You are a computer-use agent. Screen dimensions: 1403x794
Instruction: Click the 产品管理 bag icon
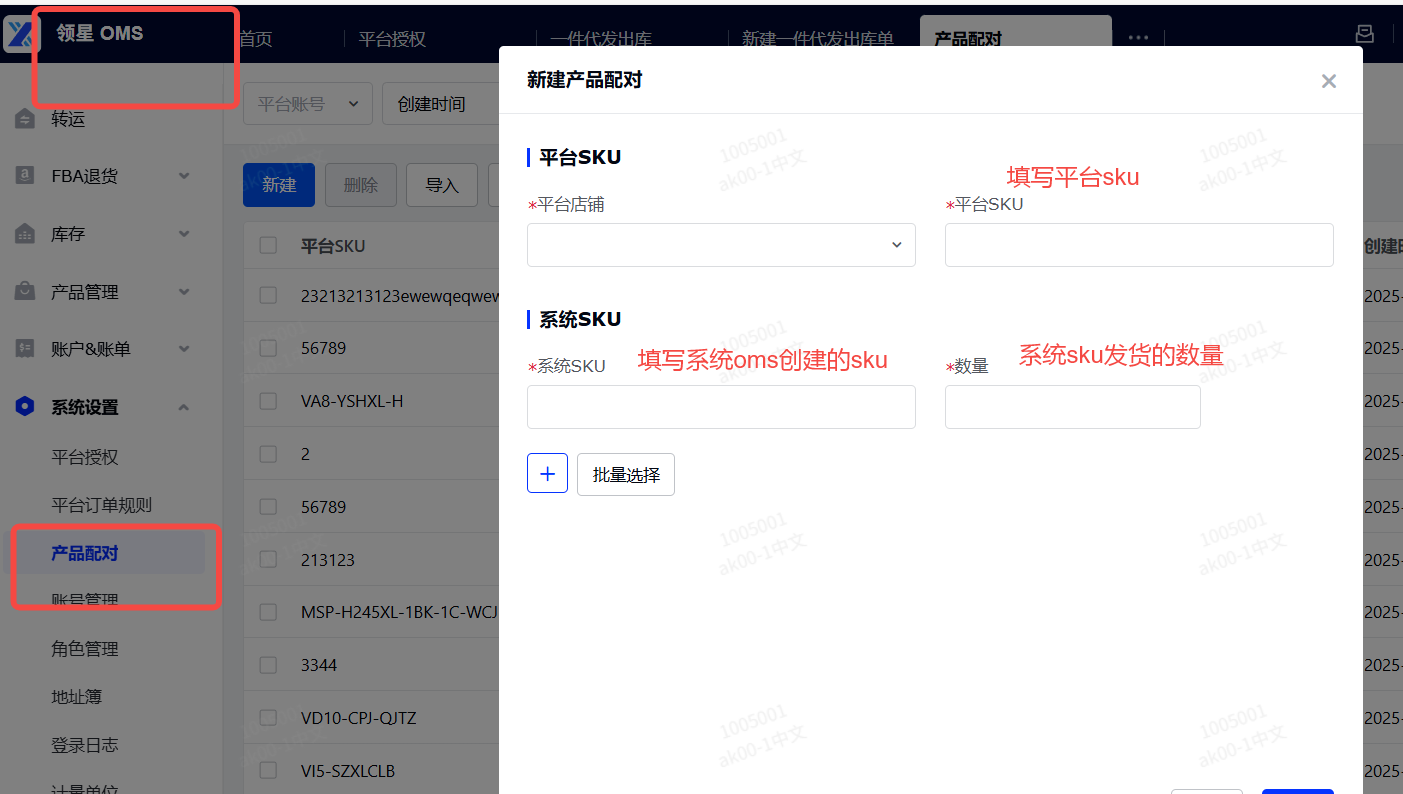pyautogui.click(x=25, y=292)
